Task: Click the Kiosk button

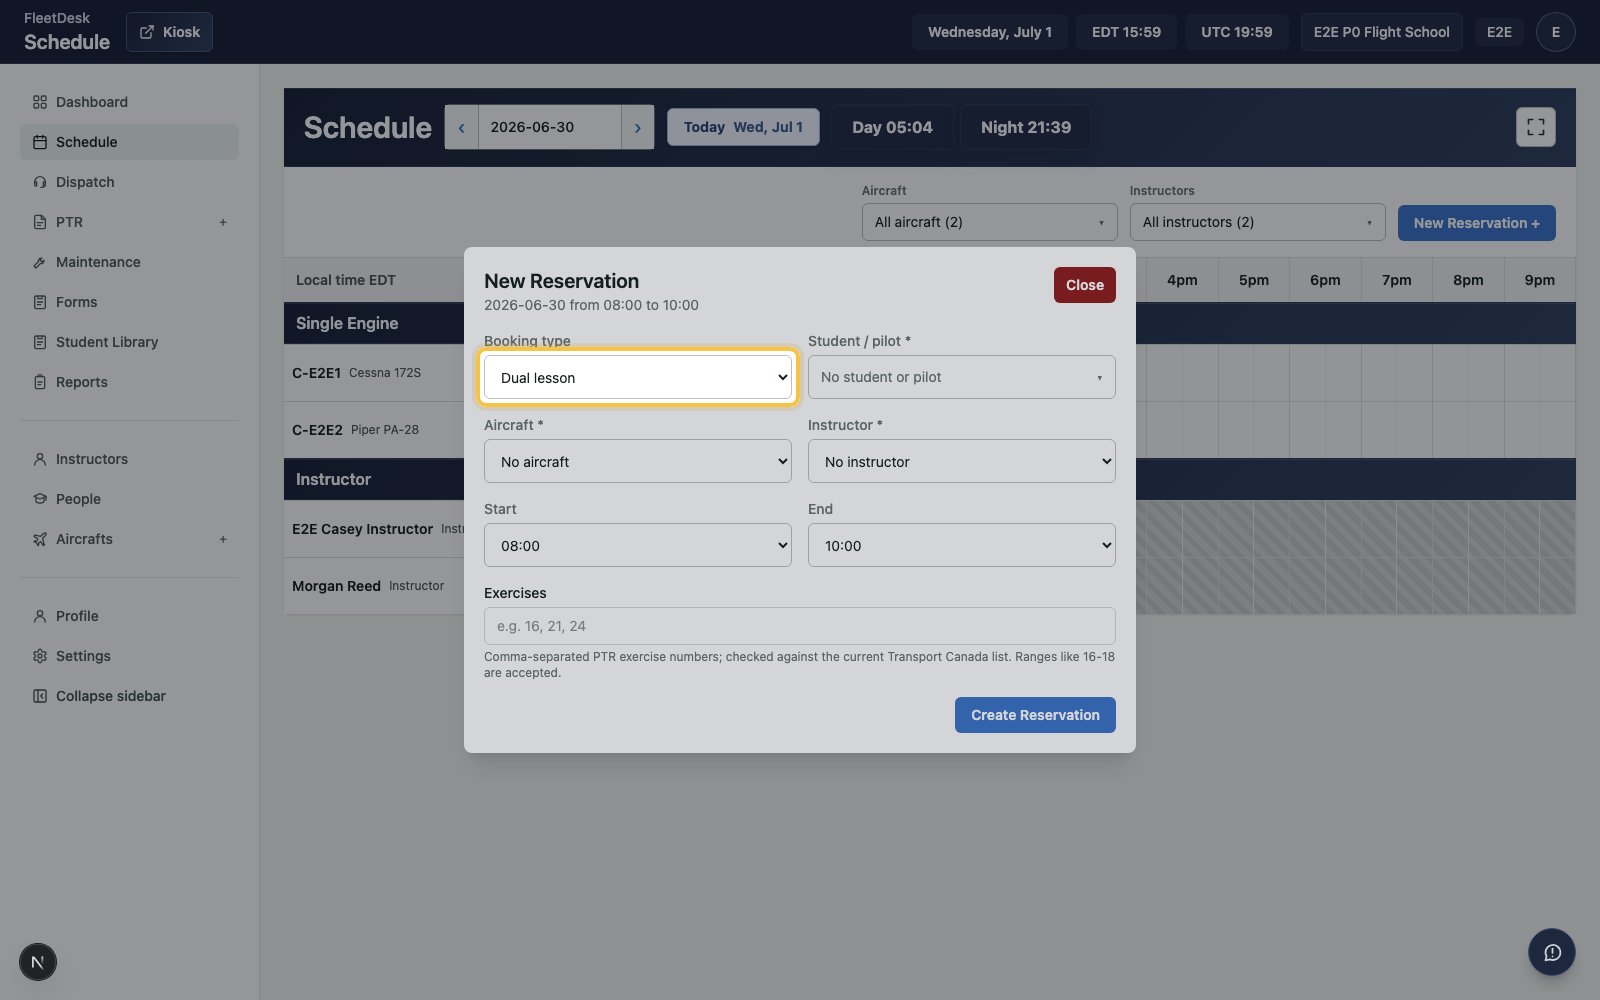Action: pos(169,32)
